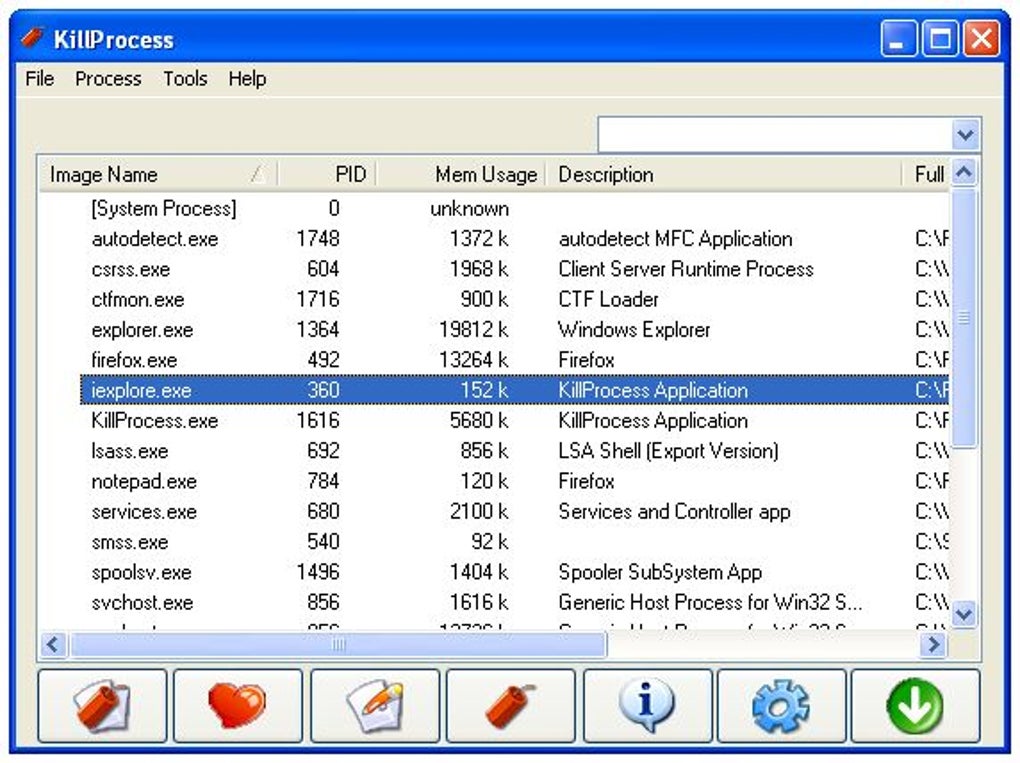This screenshot has width=1020, height=763.
Task: Select the csrss.exe process
Action: pyautogui.click(x=494, y=269)
